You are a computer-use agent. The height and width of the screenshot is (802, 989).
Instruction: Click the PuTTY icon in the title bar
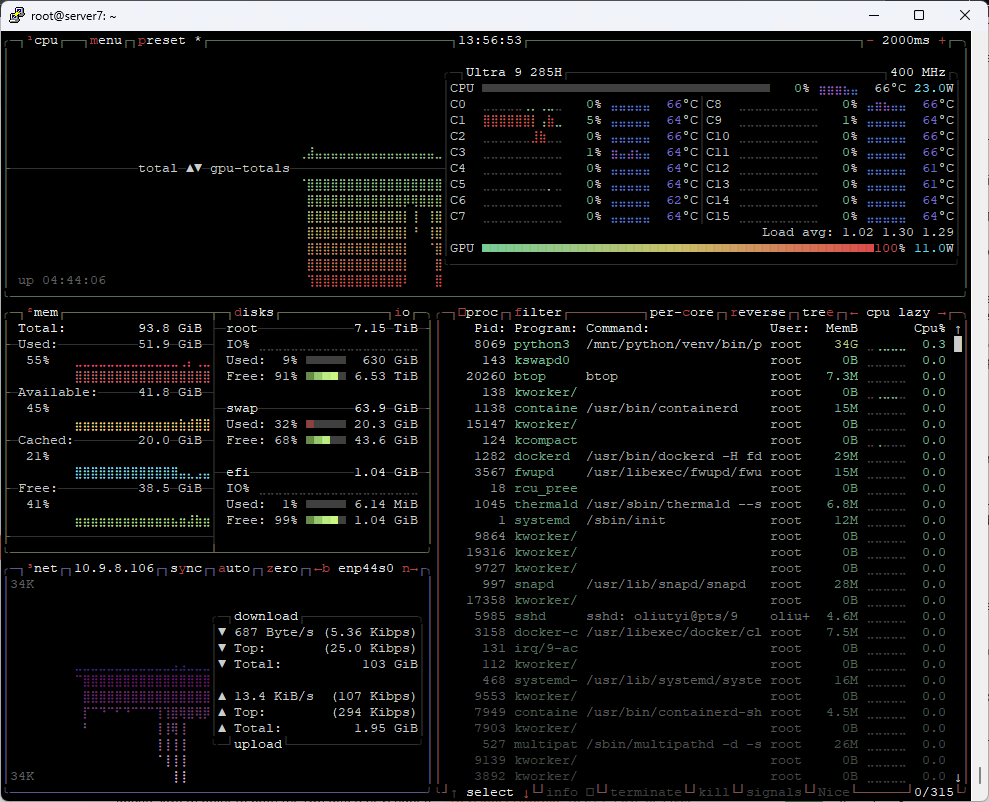(x=17, y=15)
